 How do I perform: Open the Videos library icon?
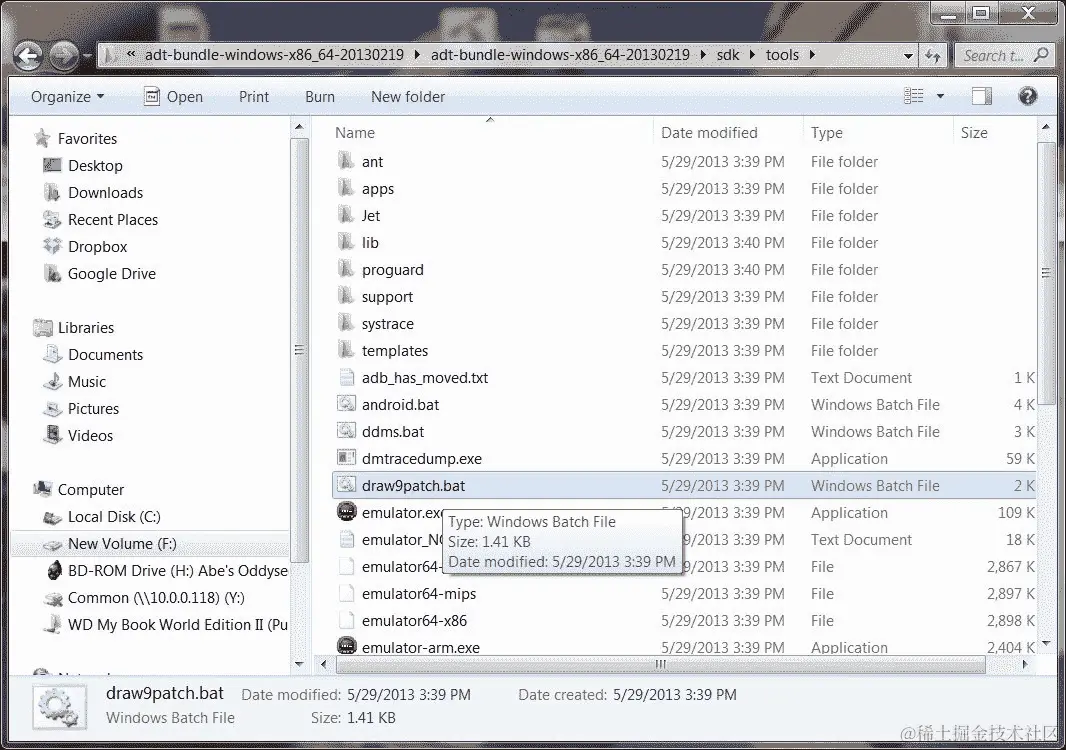(x=52, y=435)
